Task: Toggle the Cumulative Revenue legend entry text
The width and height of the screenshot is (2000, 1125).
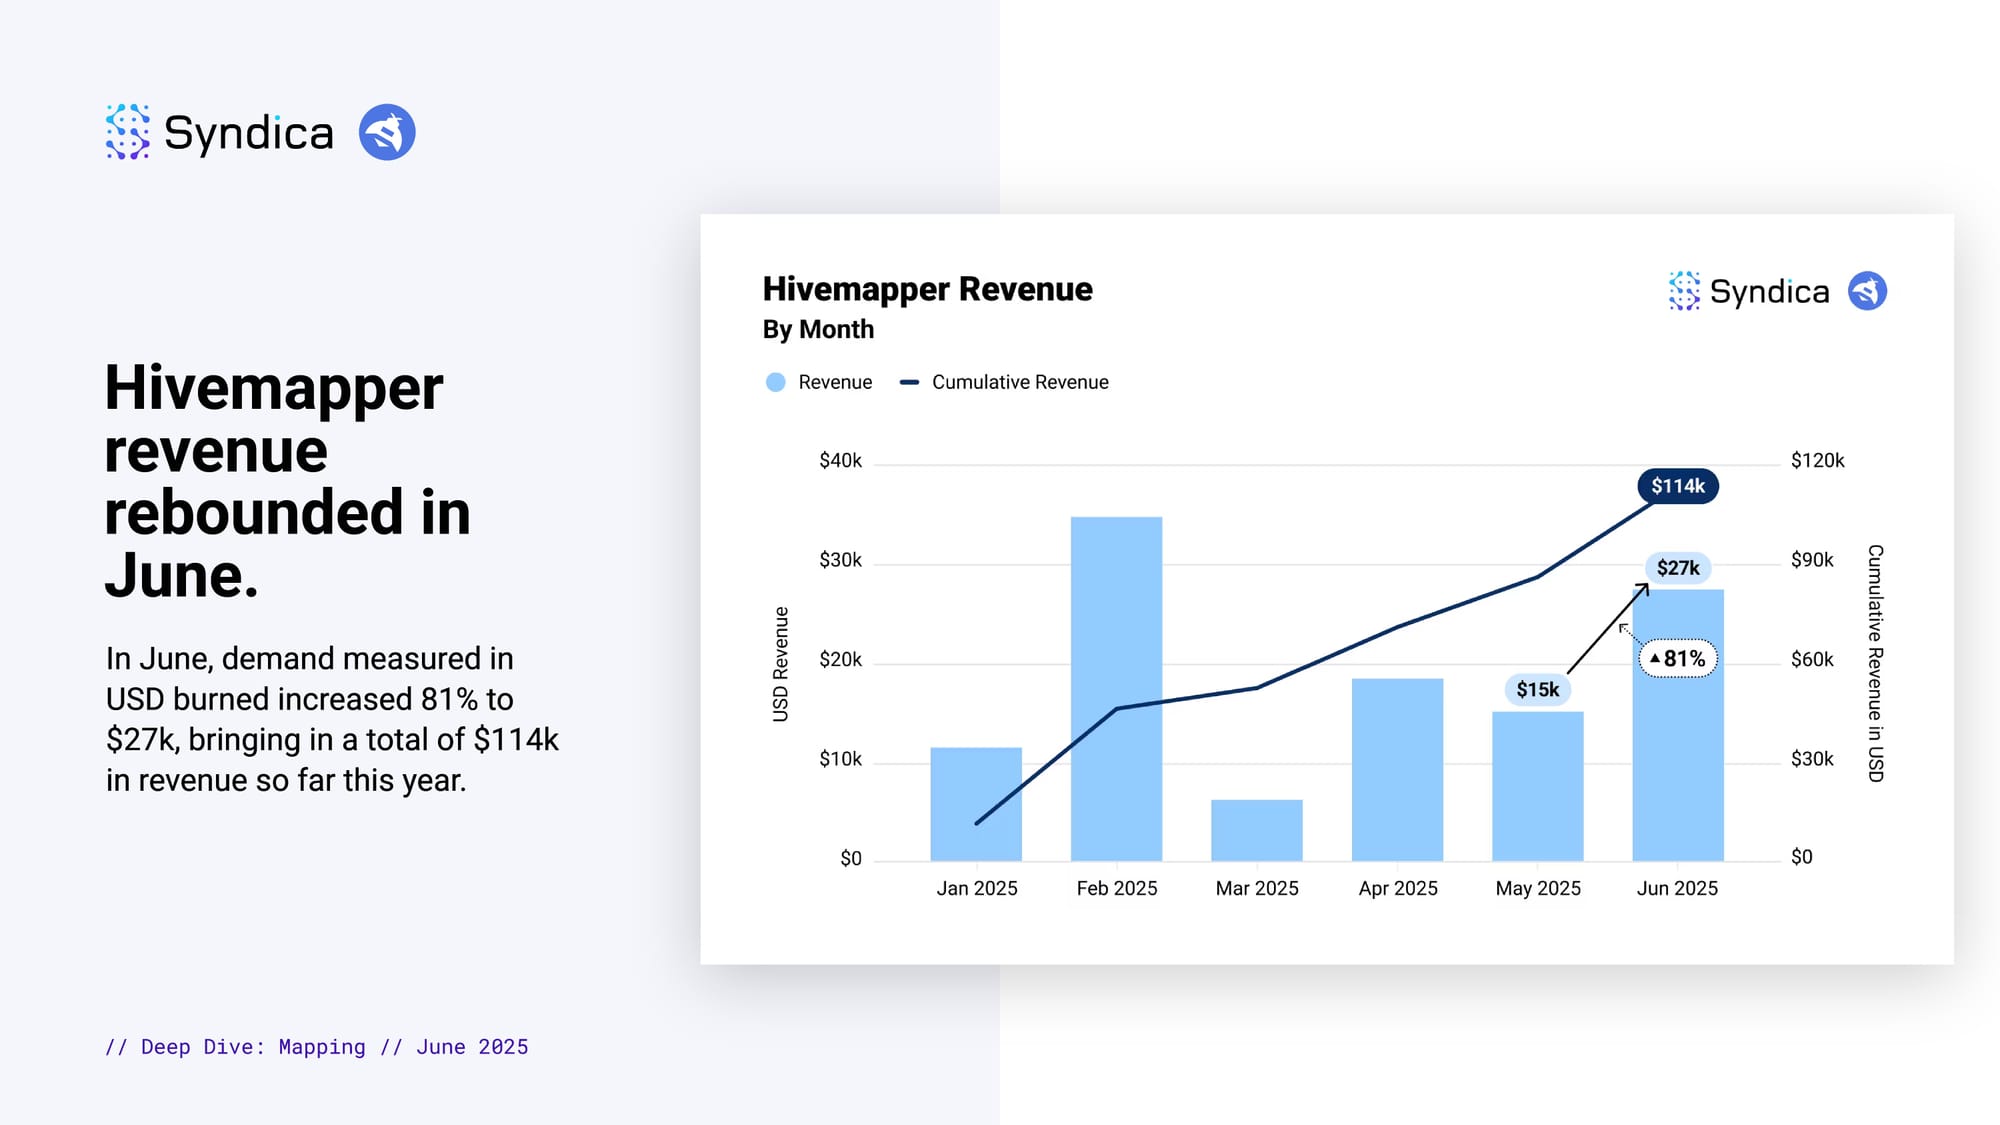Action: coord(1020,382)
